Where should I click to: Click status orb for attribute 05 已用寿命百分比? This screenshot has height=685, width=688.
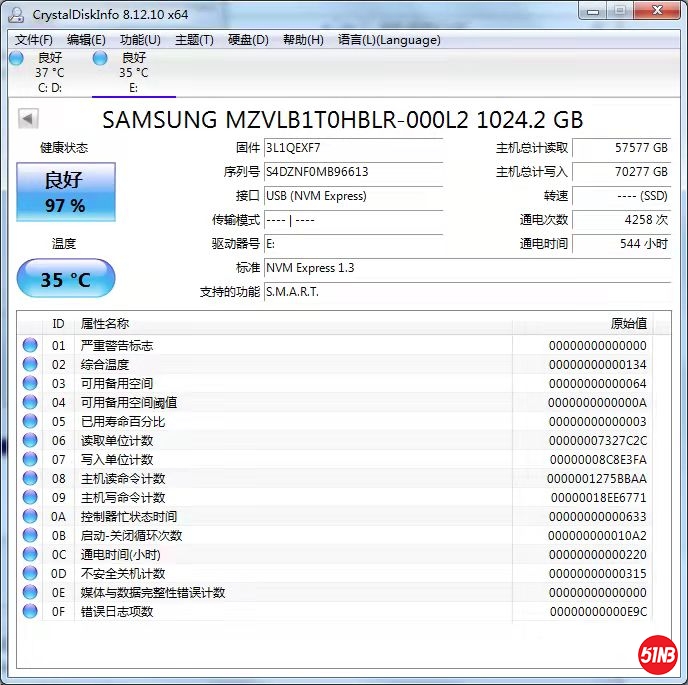click(30, 421)
